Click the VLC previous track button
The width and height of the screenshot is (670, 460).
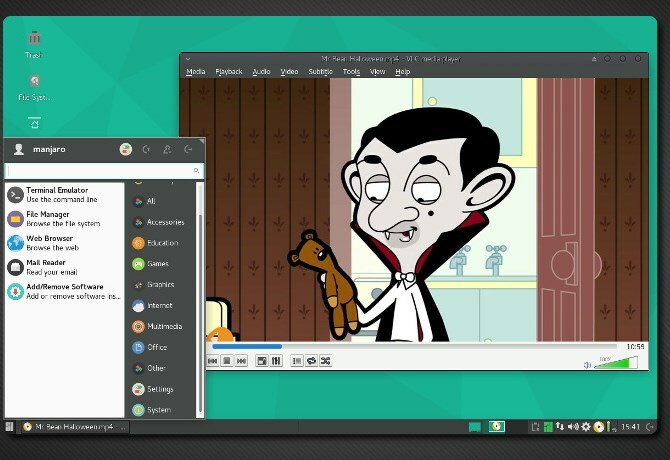click(212, 361)
